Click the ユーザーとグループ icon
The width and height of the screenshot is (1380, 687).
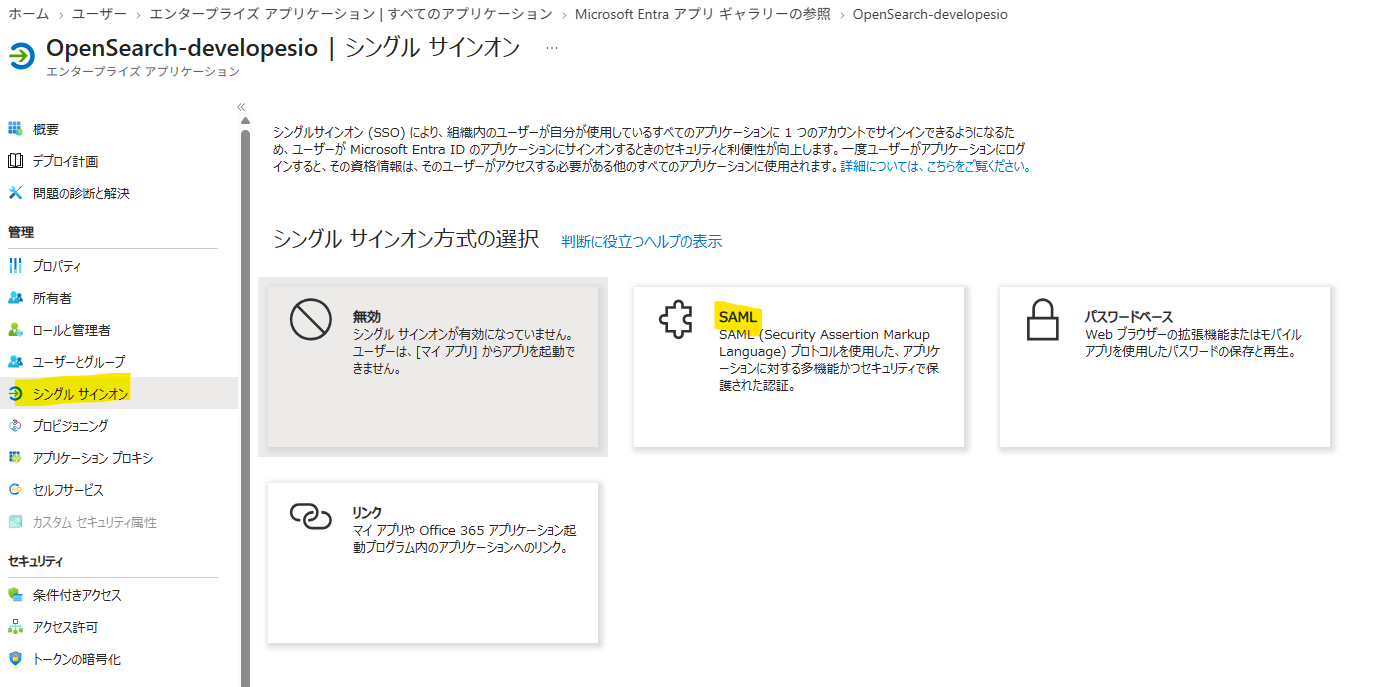(x=15, y=362)
